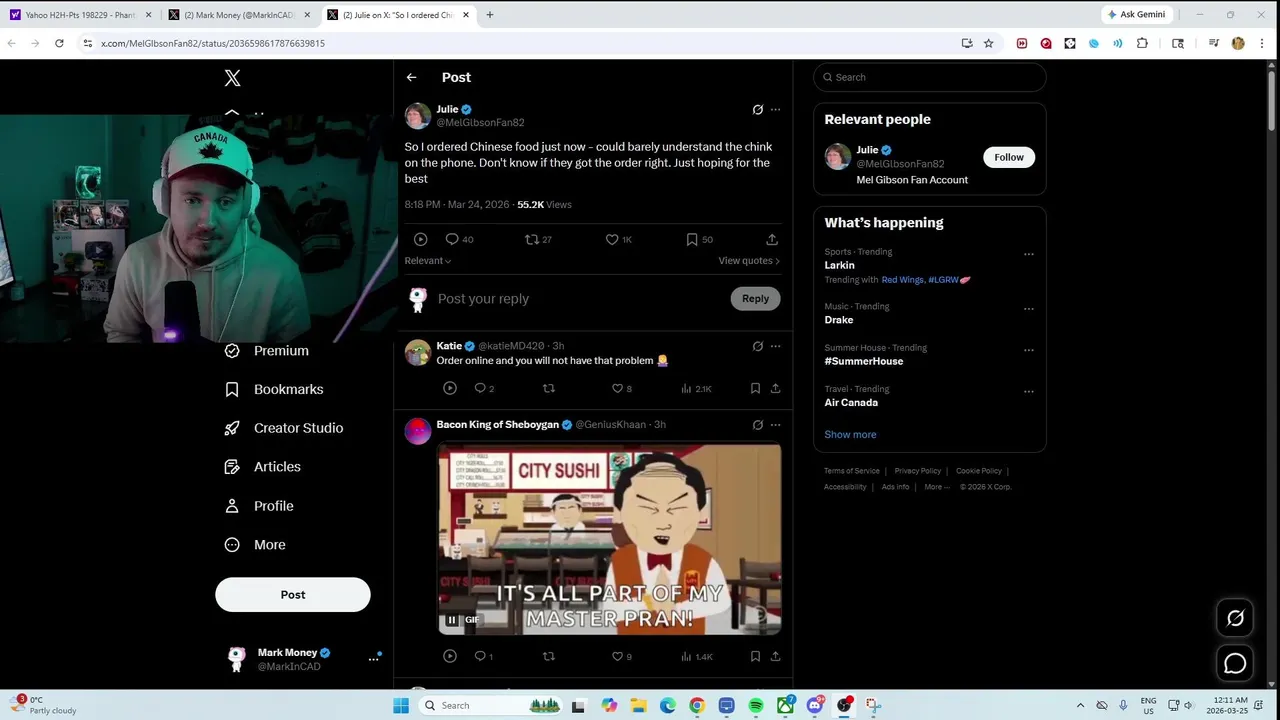This screenshot has width=1280, height=720.
Task: Bookmark Katie's reply
Action: (x=755, y=388)
